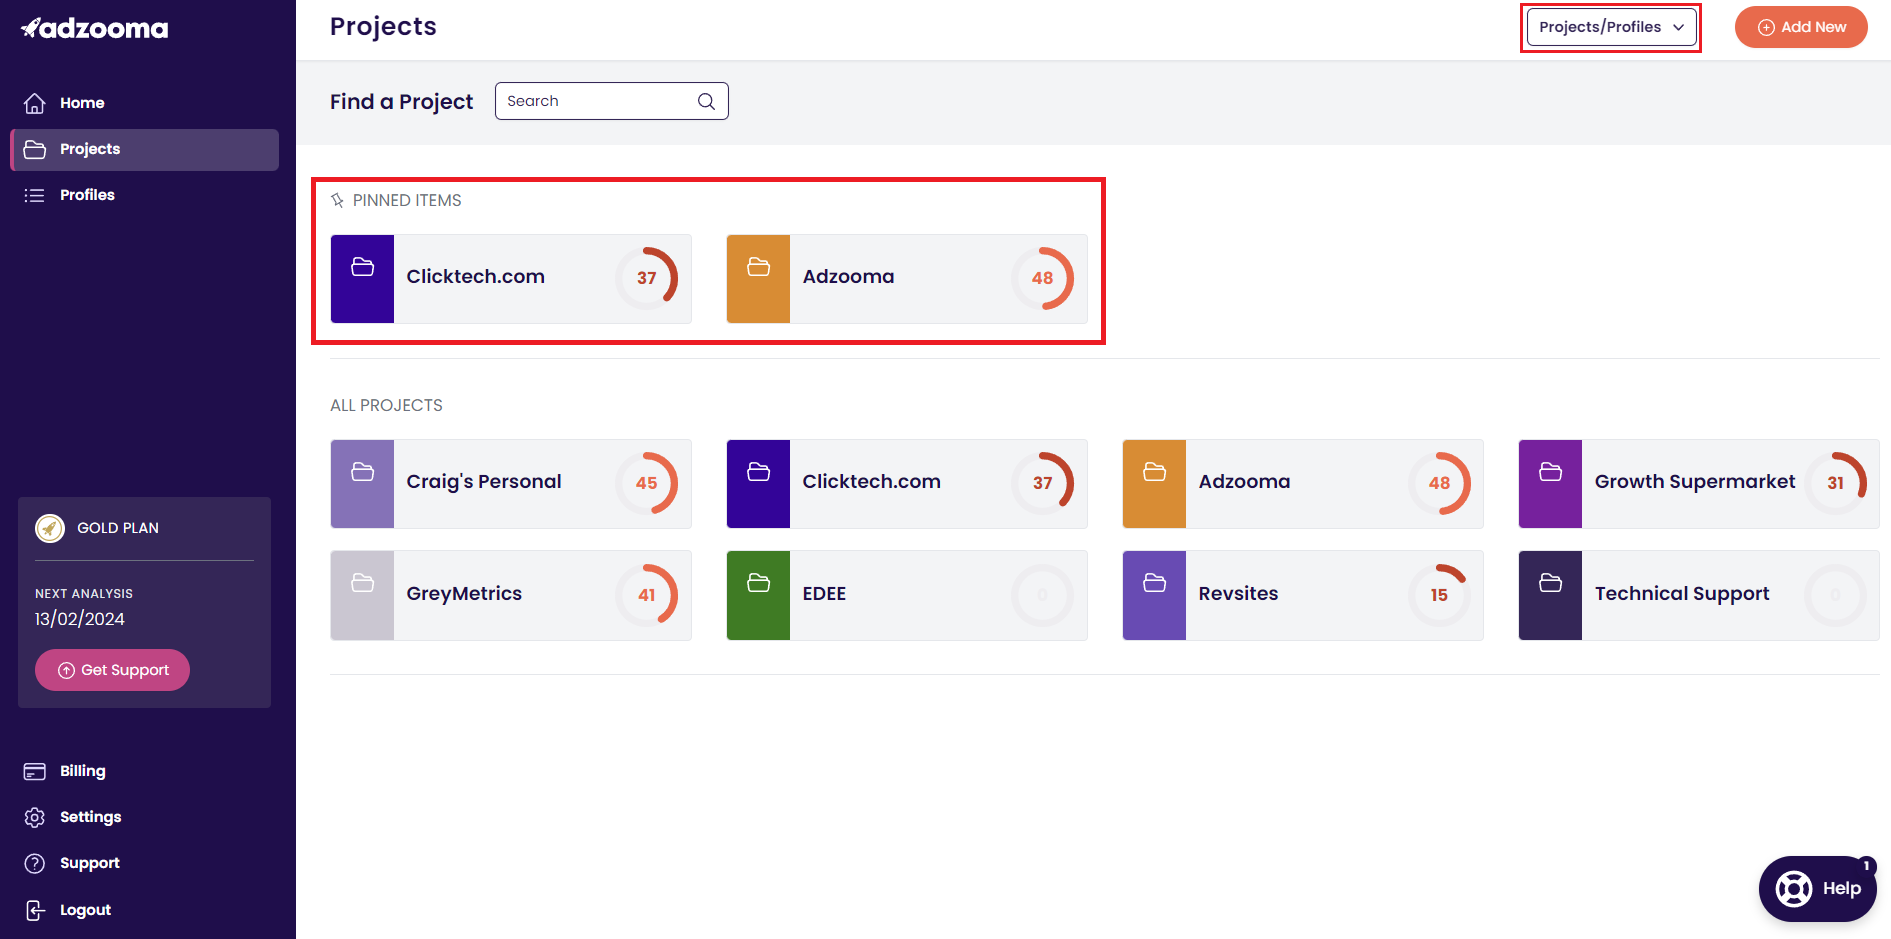This screenshot has height=939, width=1891.
Task: Click the Logout door icon
Action: [35, 910]
